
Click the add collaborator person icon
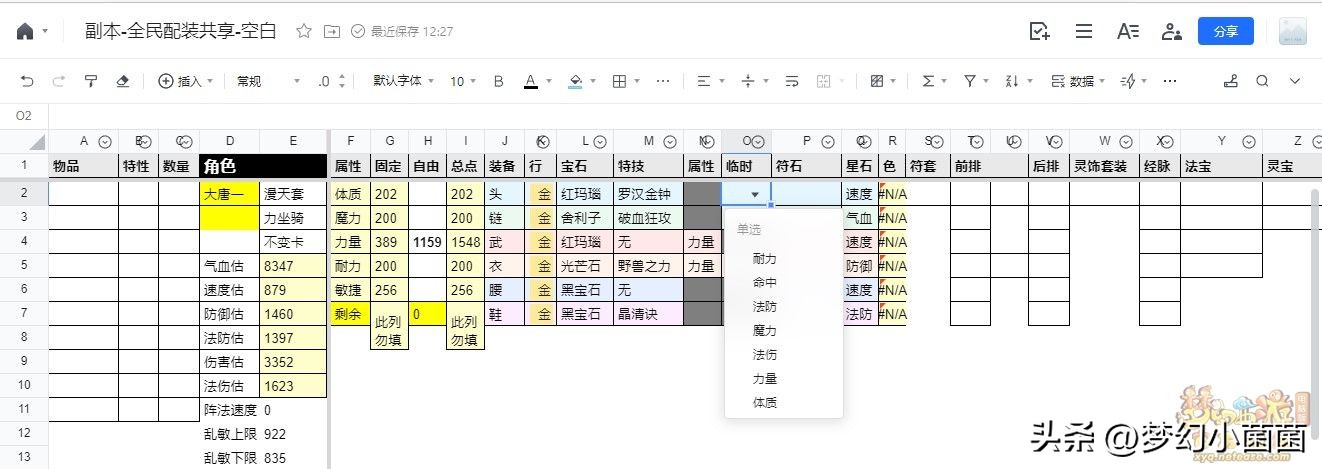pyautogui.click(x=1171, y=31)
